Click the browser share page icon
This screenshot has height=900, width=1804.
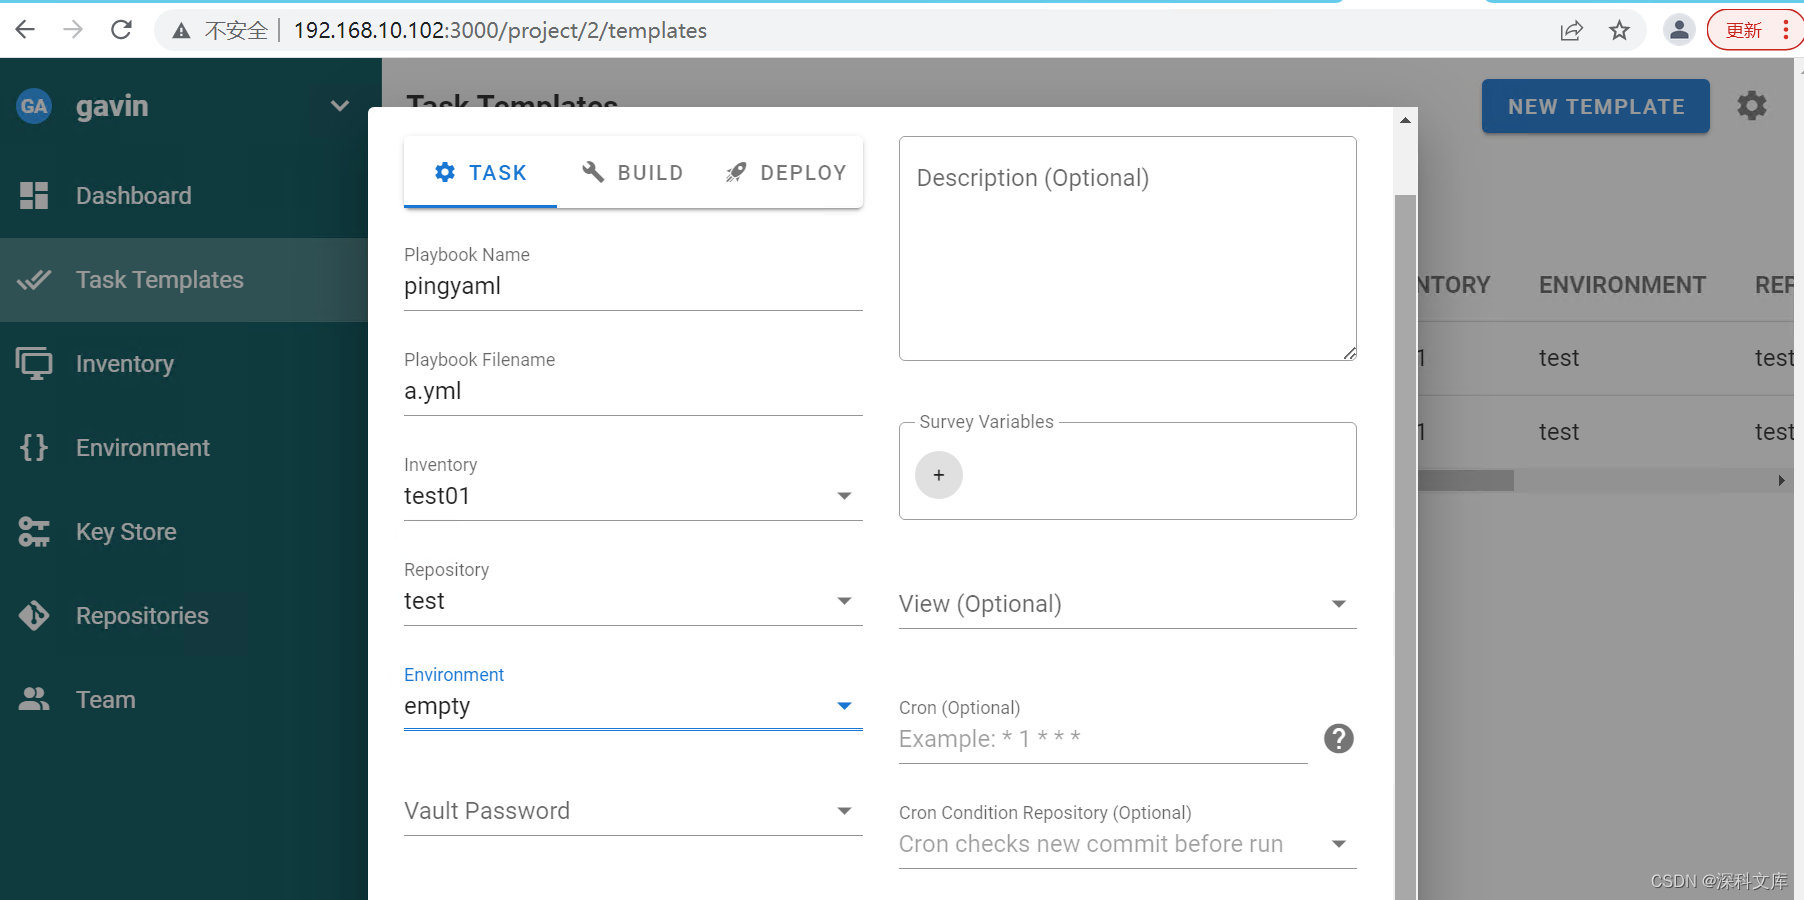pos(1571,30)
